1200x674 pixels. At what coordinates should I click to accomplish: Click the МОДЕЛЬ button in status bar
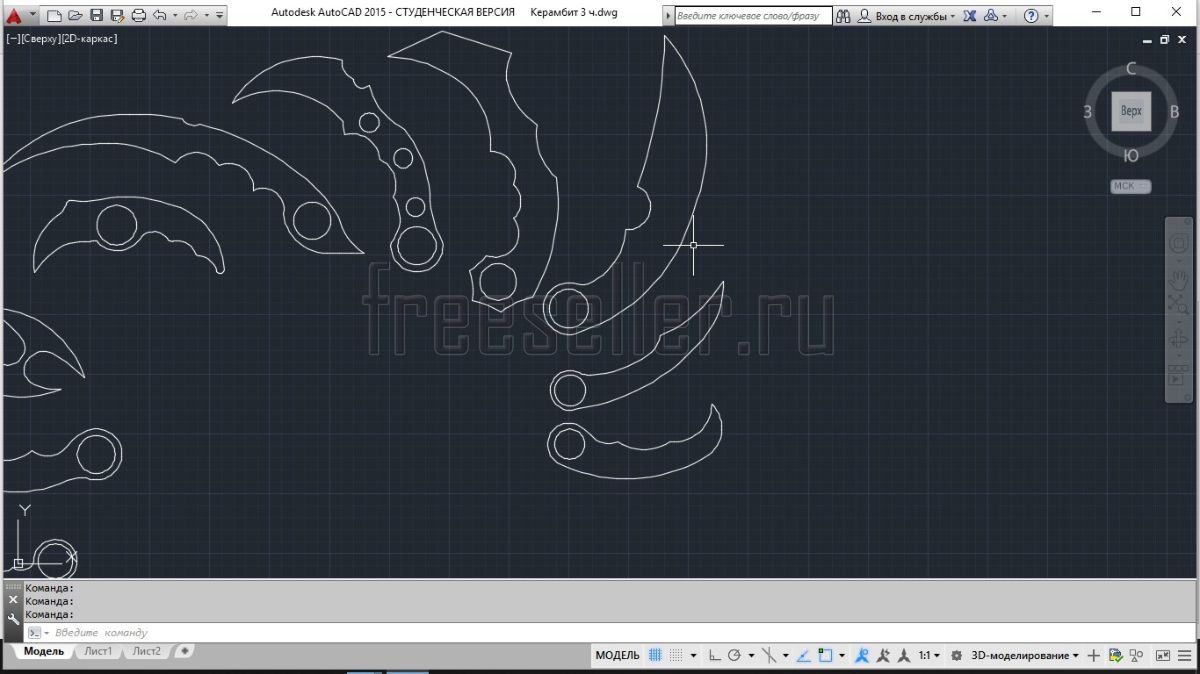pyautogui.click(x=617, y=656)
